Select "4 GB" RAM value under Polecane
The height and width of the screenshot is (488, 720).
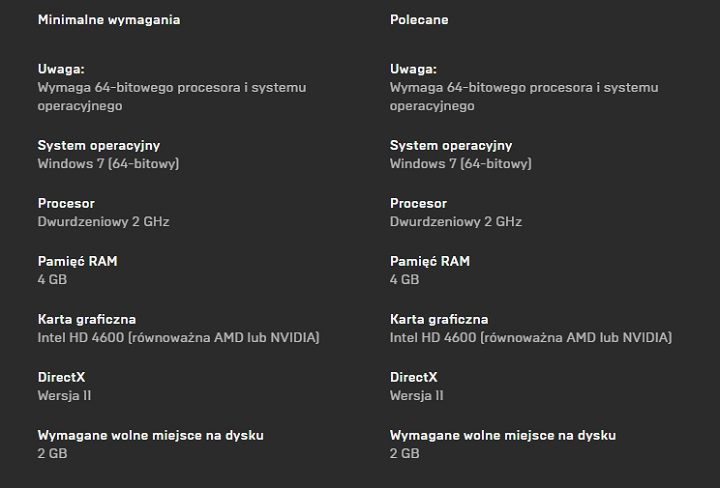click(404, 279)
